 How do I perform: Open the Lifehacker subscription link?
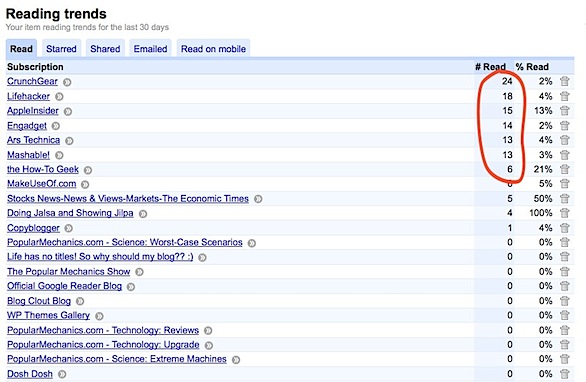[28, 96]
